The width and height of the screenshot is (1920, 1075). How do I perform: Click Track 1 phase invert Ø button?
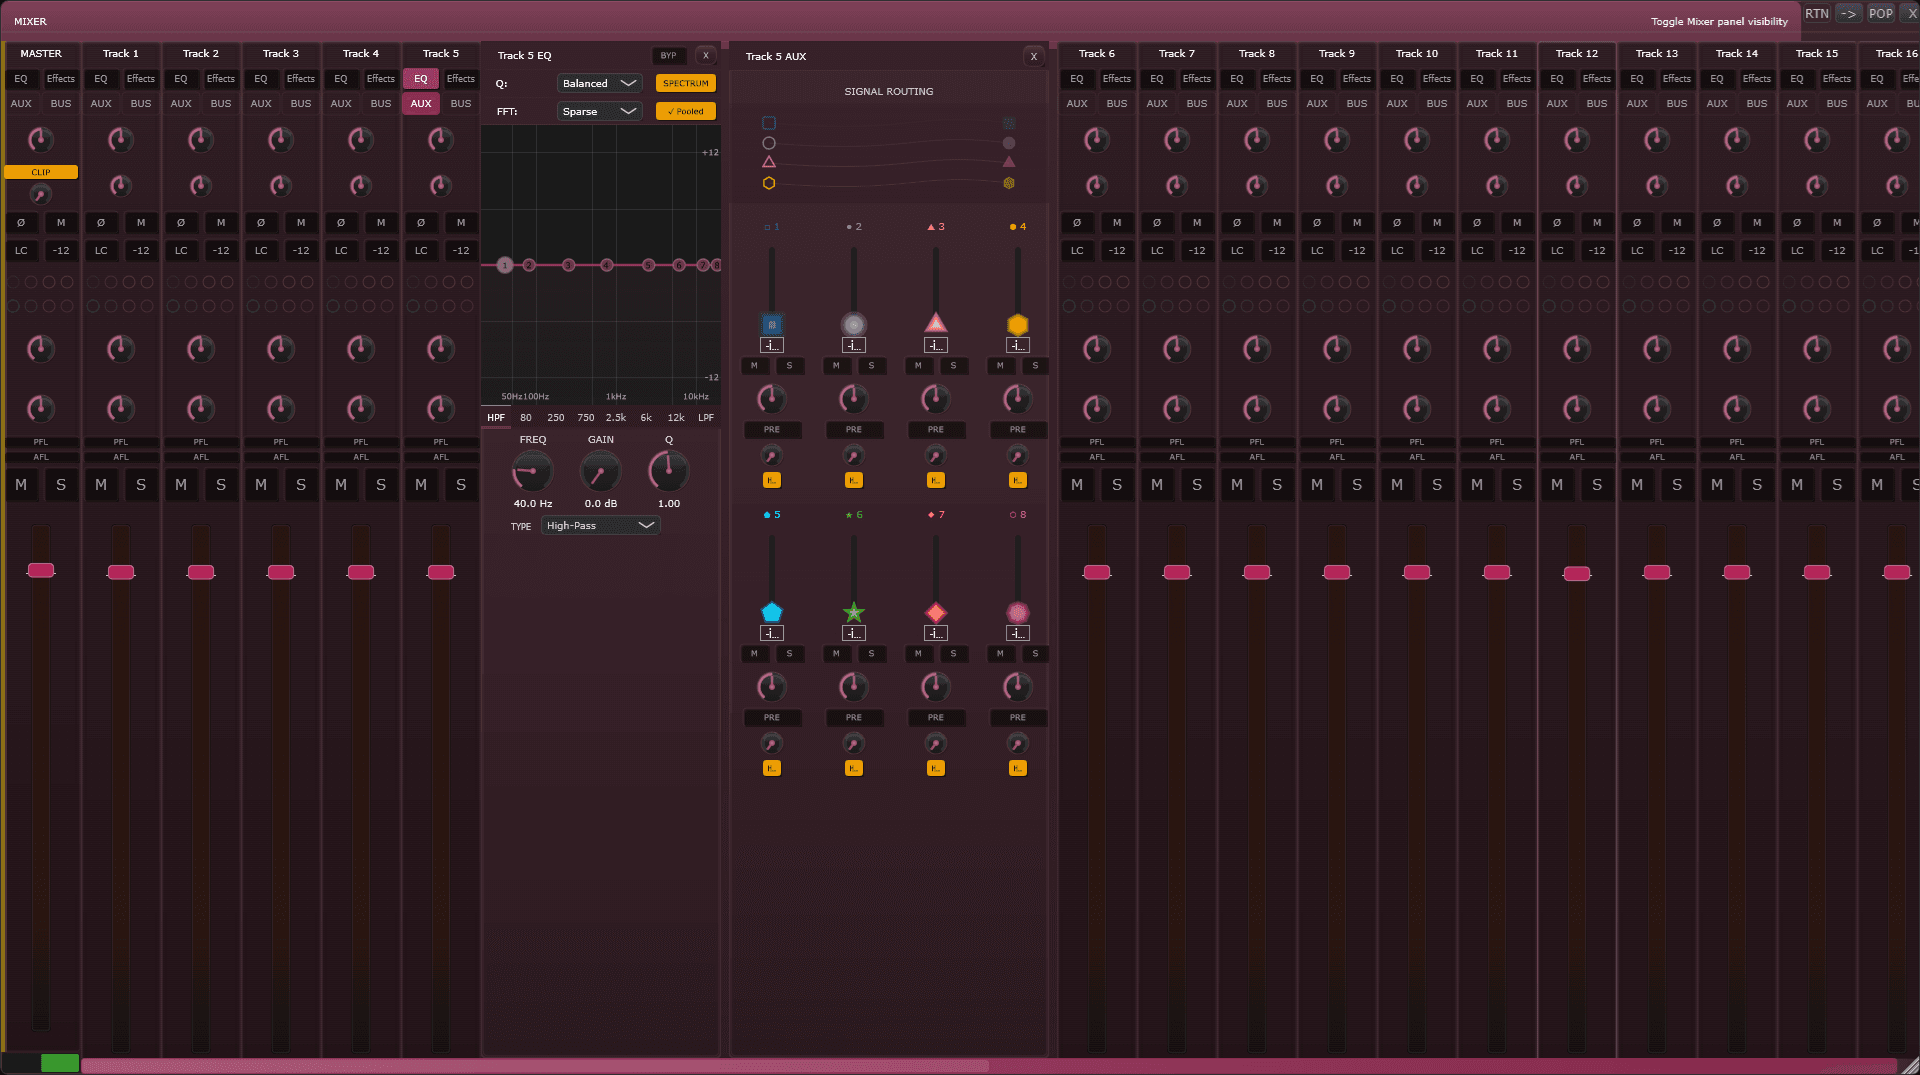pyautogui.click(x=101, y=222)
